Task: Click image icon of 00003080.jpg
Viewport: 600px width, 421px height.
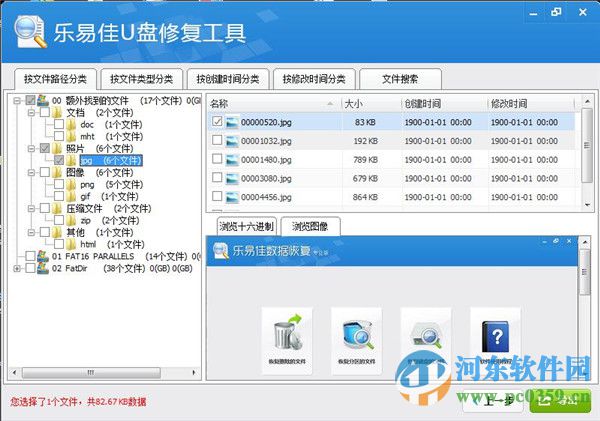Action: 232,179
